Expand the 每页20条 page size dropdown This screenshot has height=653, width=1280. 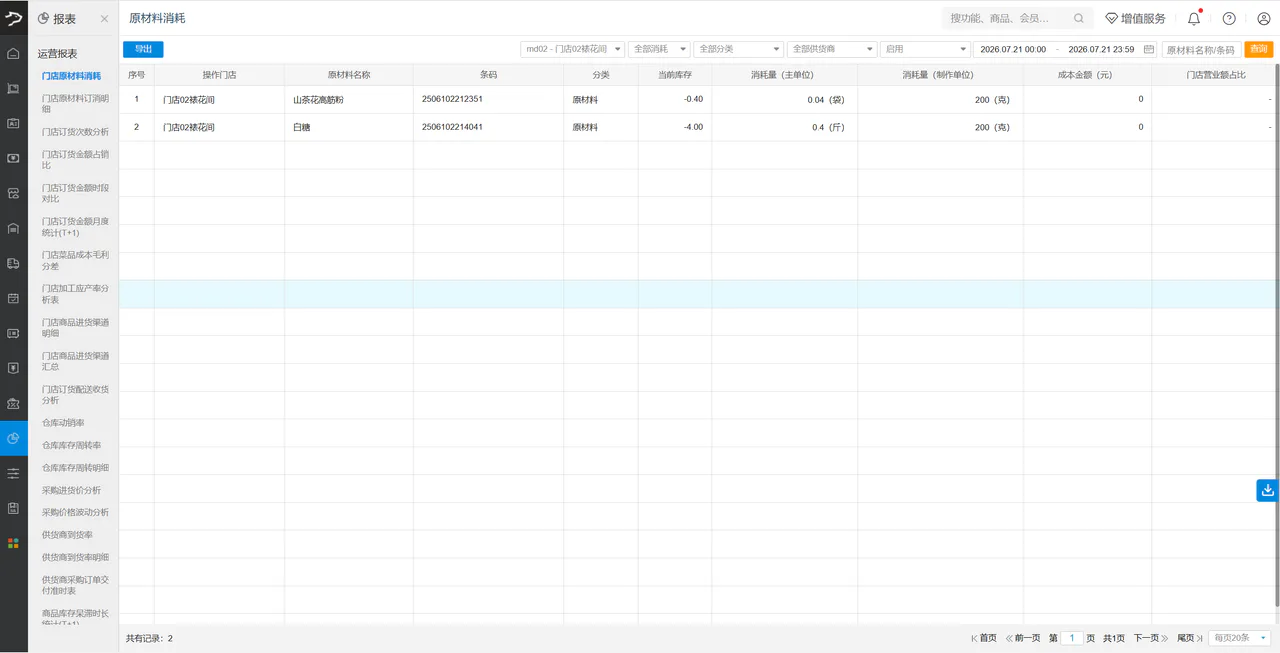click(1240, 638)
